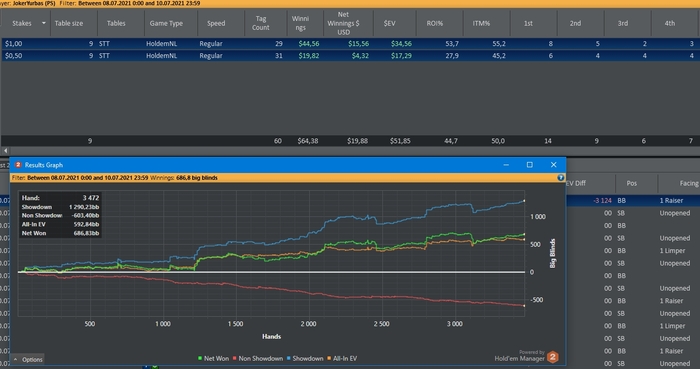Click the $64,38 total winnings summary
700x369 pixels.
[308, 141]
